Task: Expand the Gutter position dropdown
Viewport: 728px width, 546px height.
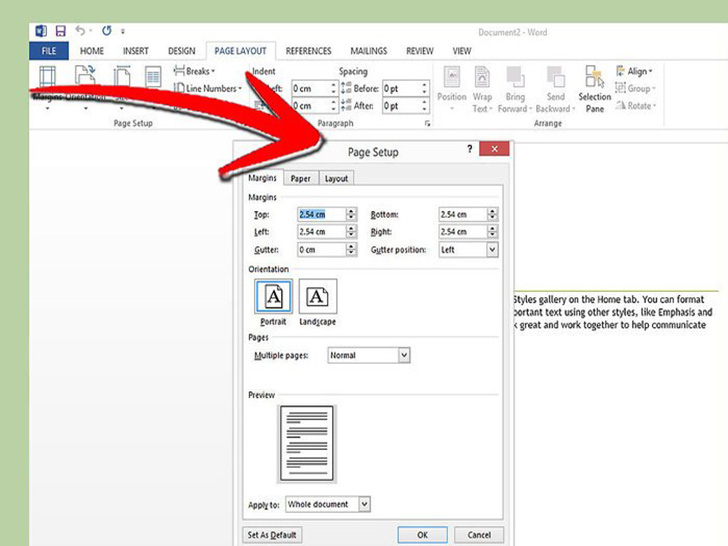Action: (492, 250)
